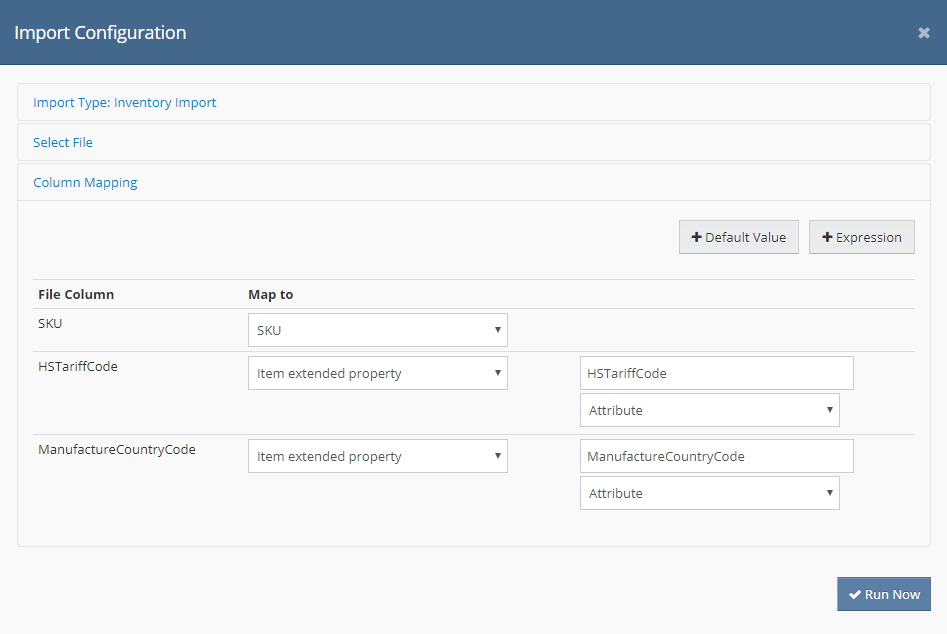Select the ManufactureCountryCode file column row label
This screenshot has height=634, width=947.
[116, 449]
